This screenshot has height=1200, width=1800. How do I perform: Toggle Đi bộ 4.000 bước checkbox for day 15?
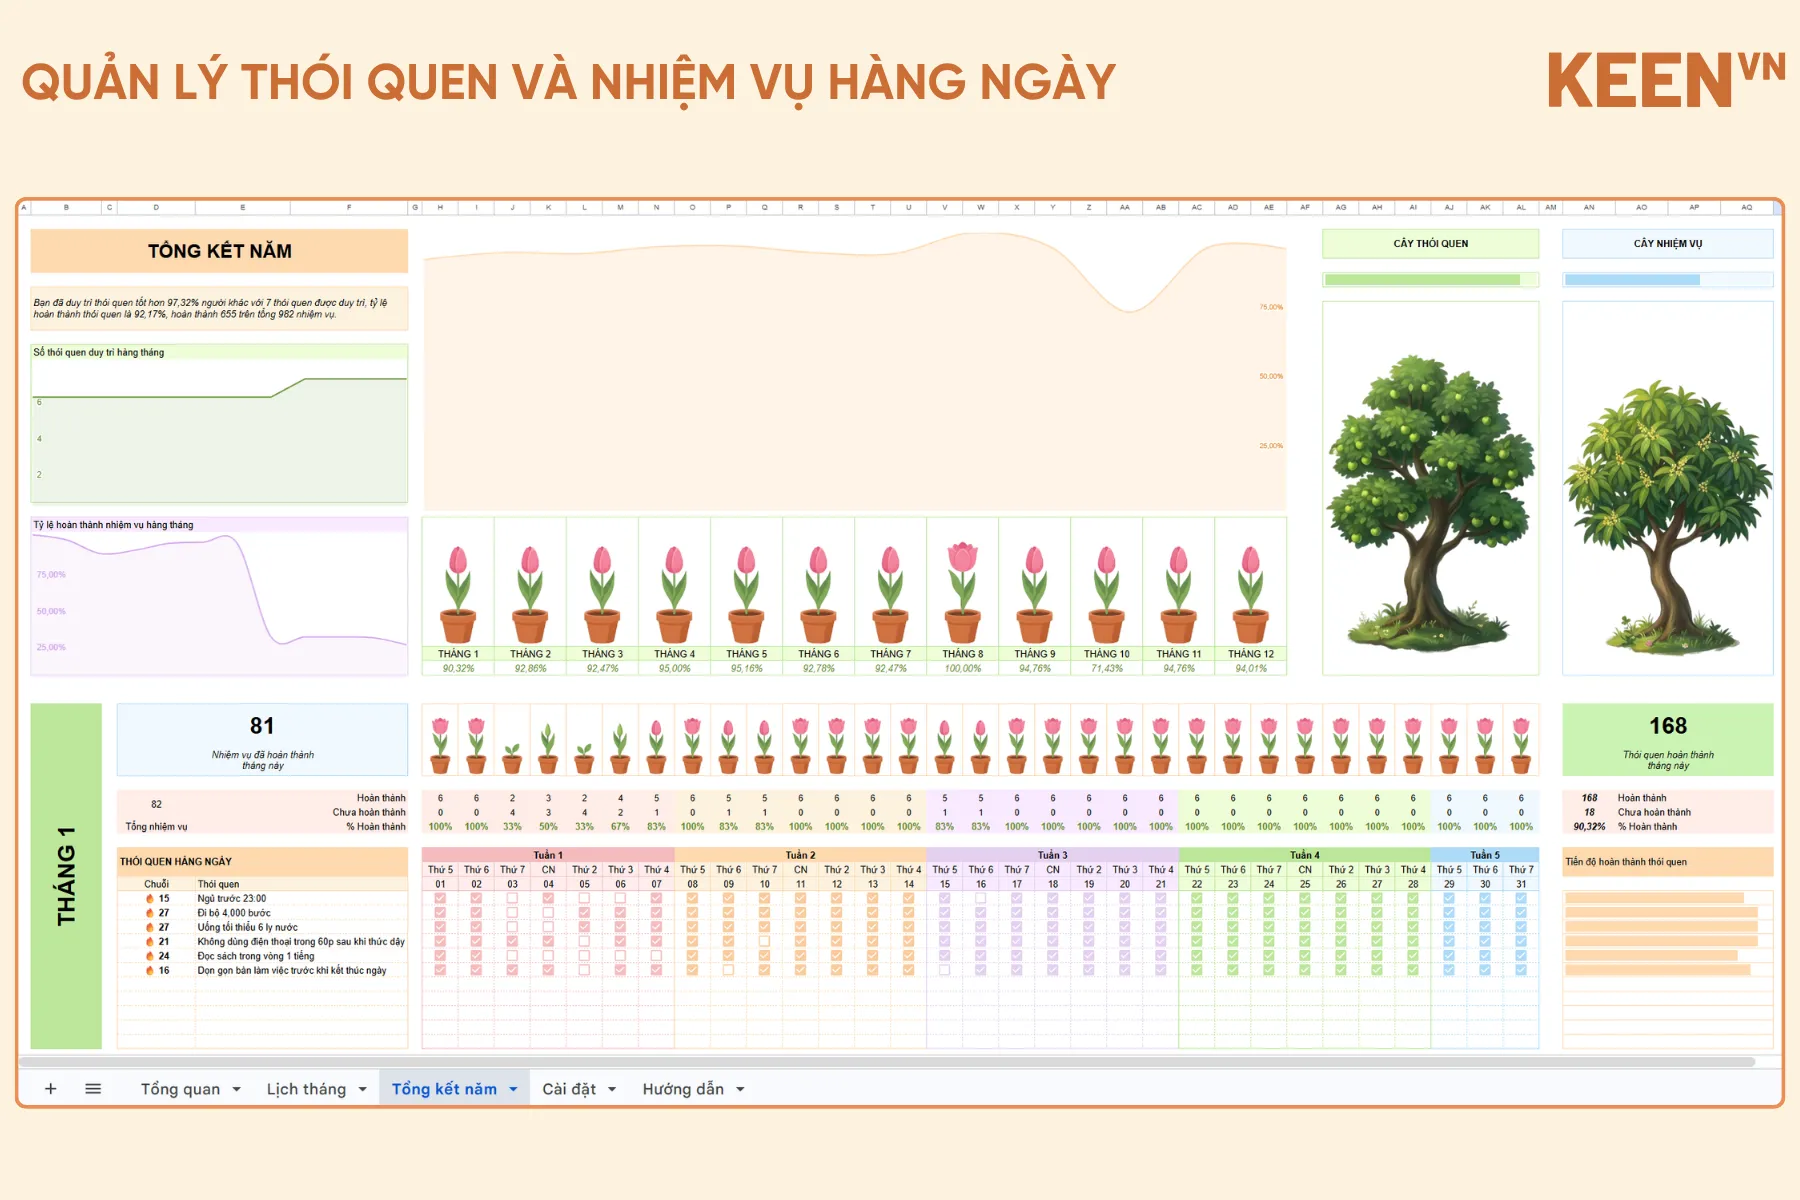(945, 912)
